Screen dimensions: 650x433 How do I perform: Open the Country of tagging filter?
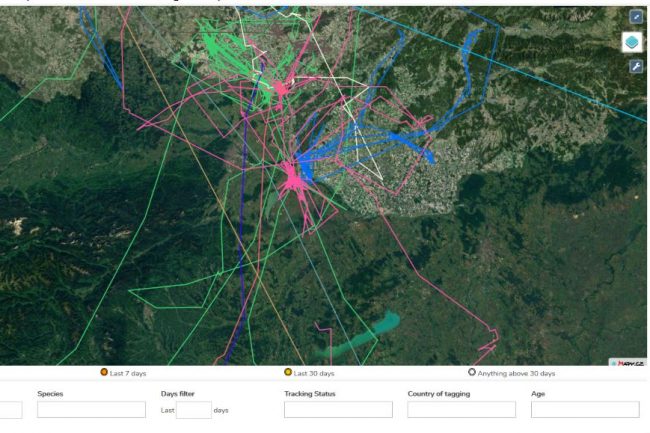point(461,410)
